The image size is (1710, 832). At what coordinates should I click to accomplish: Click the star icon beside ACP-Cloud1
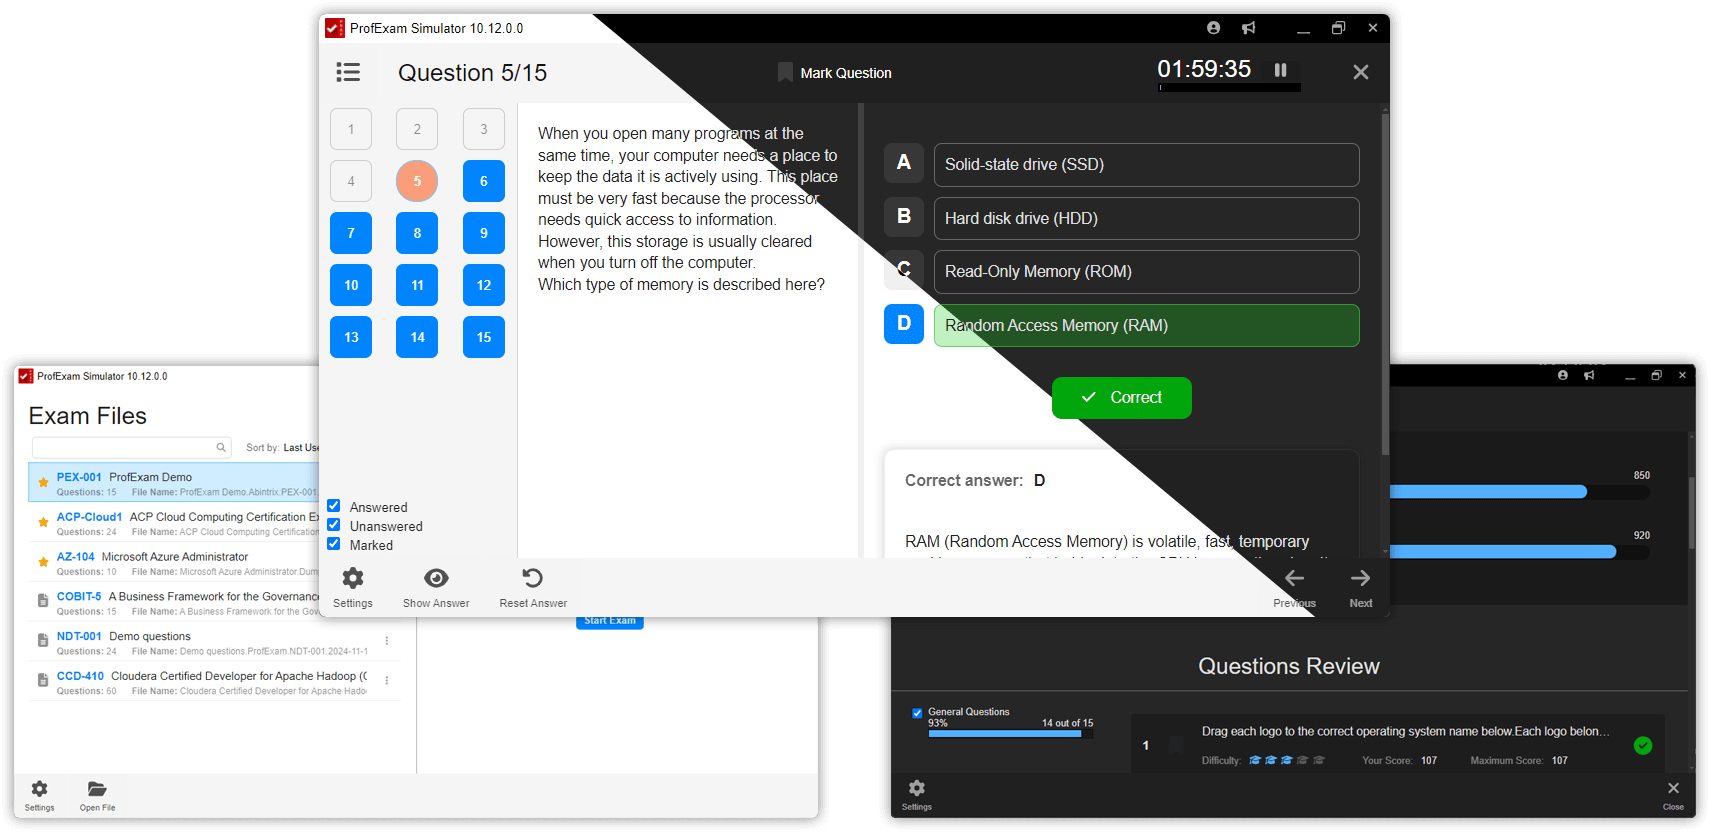pos(43,522)
